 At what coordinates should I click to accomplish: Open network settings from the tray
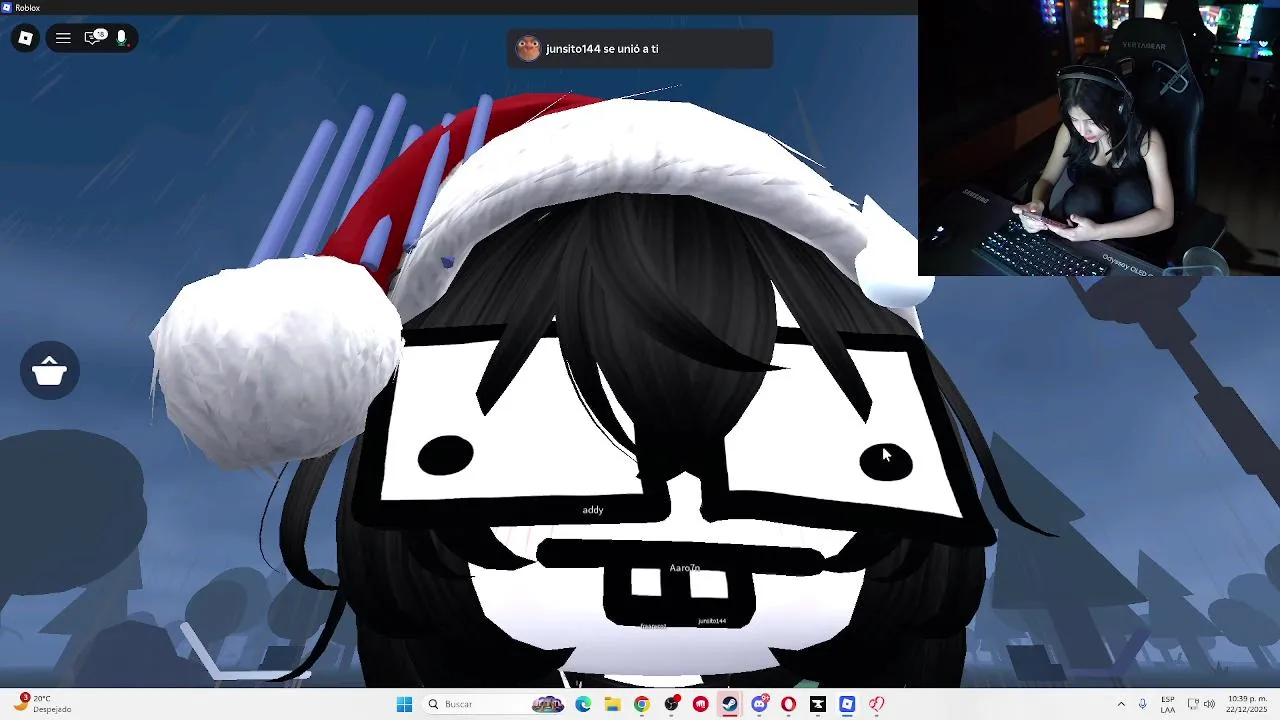[1193, 704]
